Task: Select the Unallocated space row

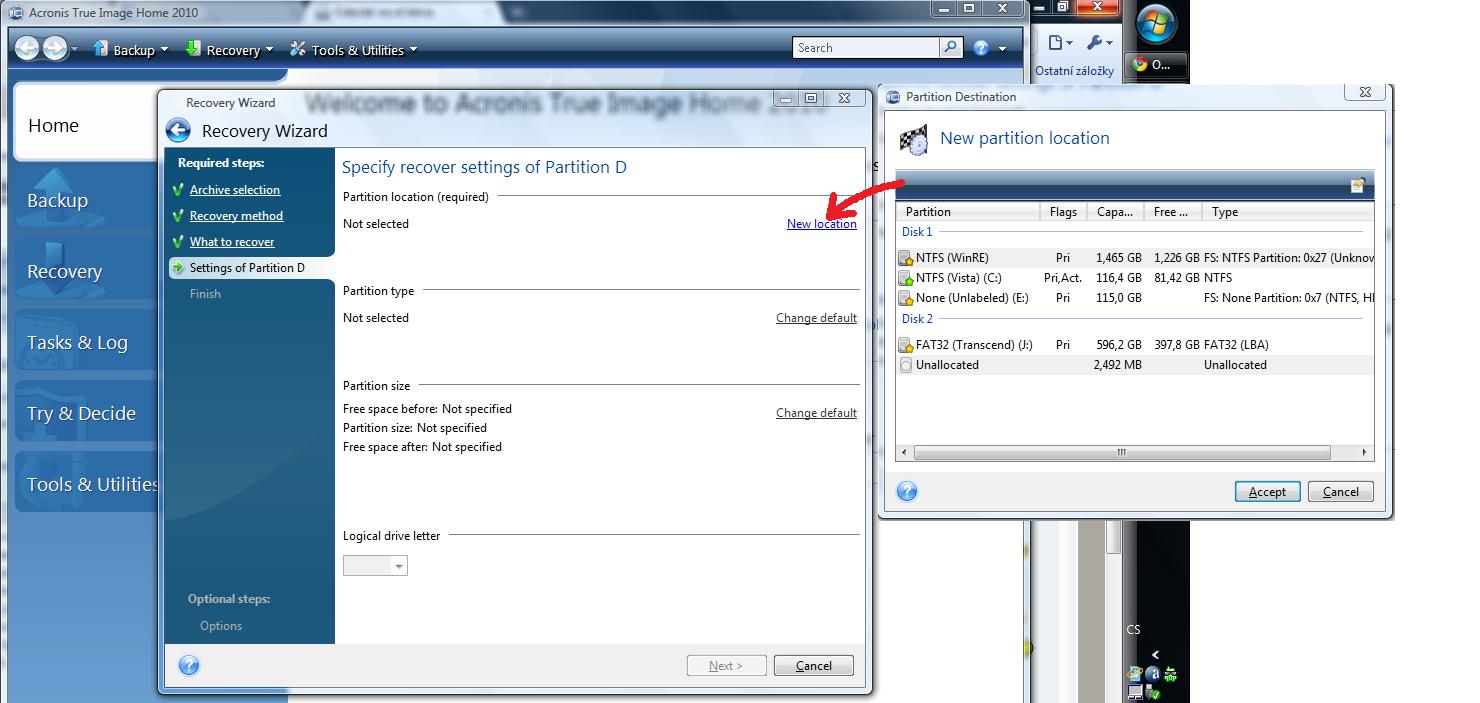Action: click(x=1135, y=365)
